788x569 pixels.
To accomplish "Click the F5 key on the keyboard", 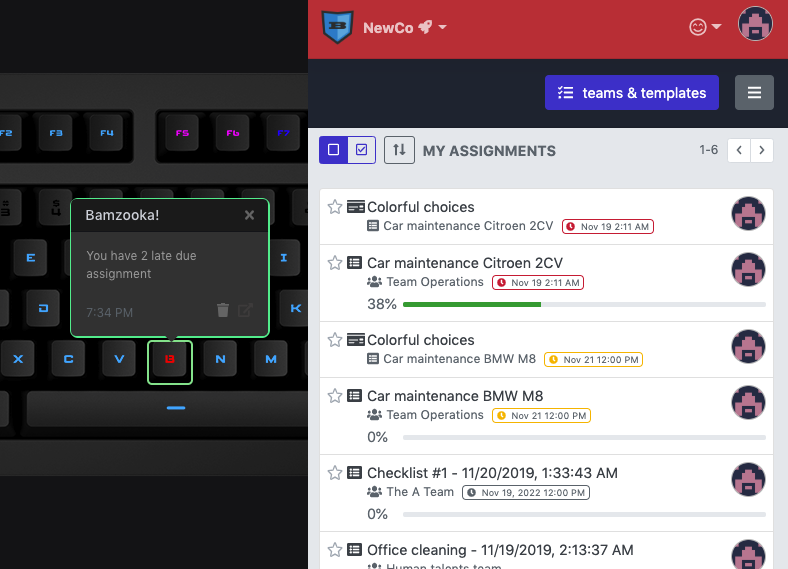I will click(x=182, y=133).
